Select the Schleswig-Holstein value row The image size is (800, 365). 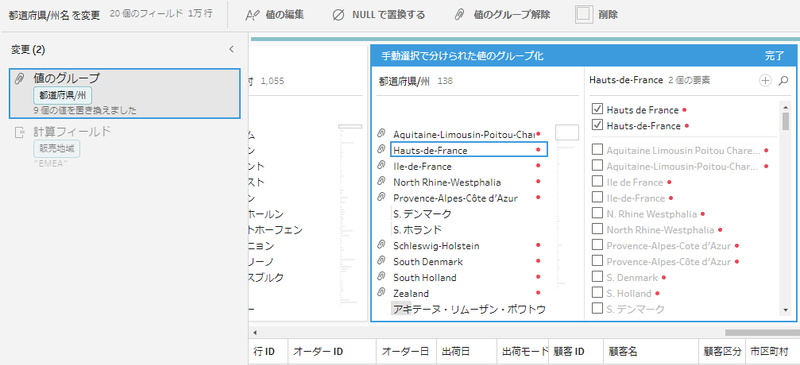[x=468, y=246]
